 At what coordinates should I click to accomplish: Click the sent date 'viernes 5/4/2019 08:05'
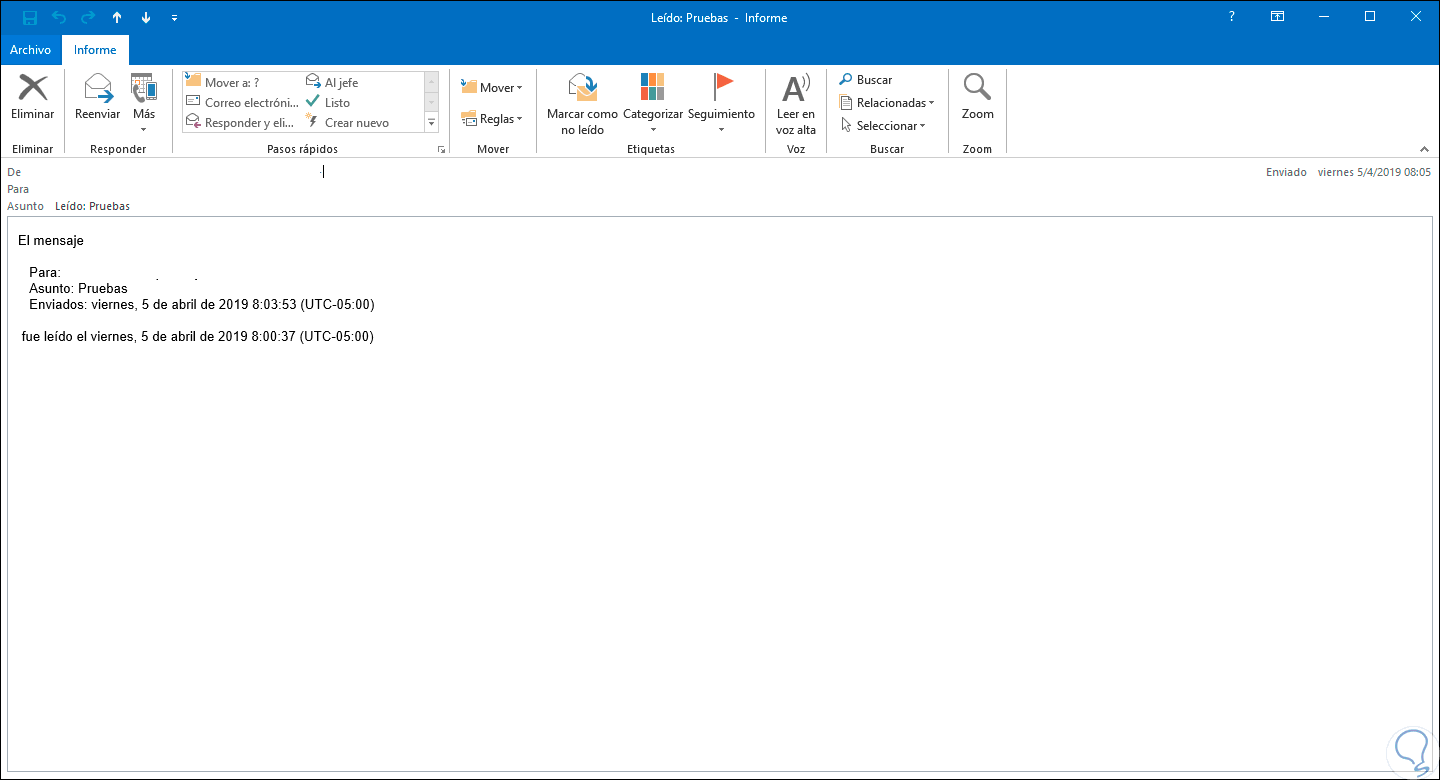tap(1374, 172)
